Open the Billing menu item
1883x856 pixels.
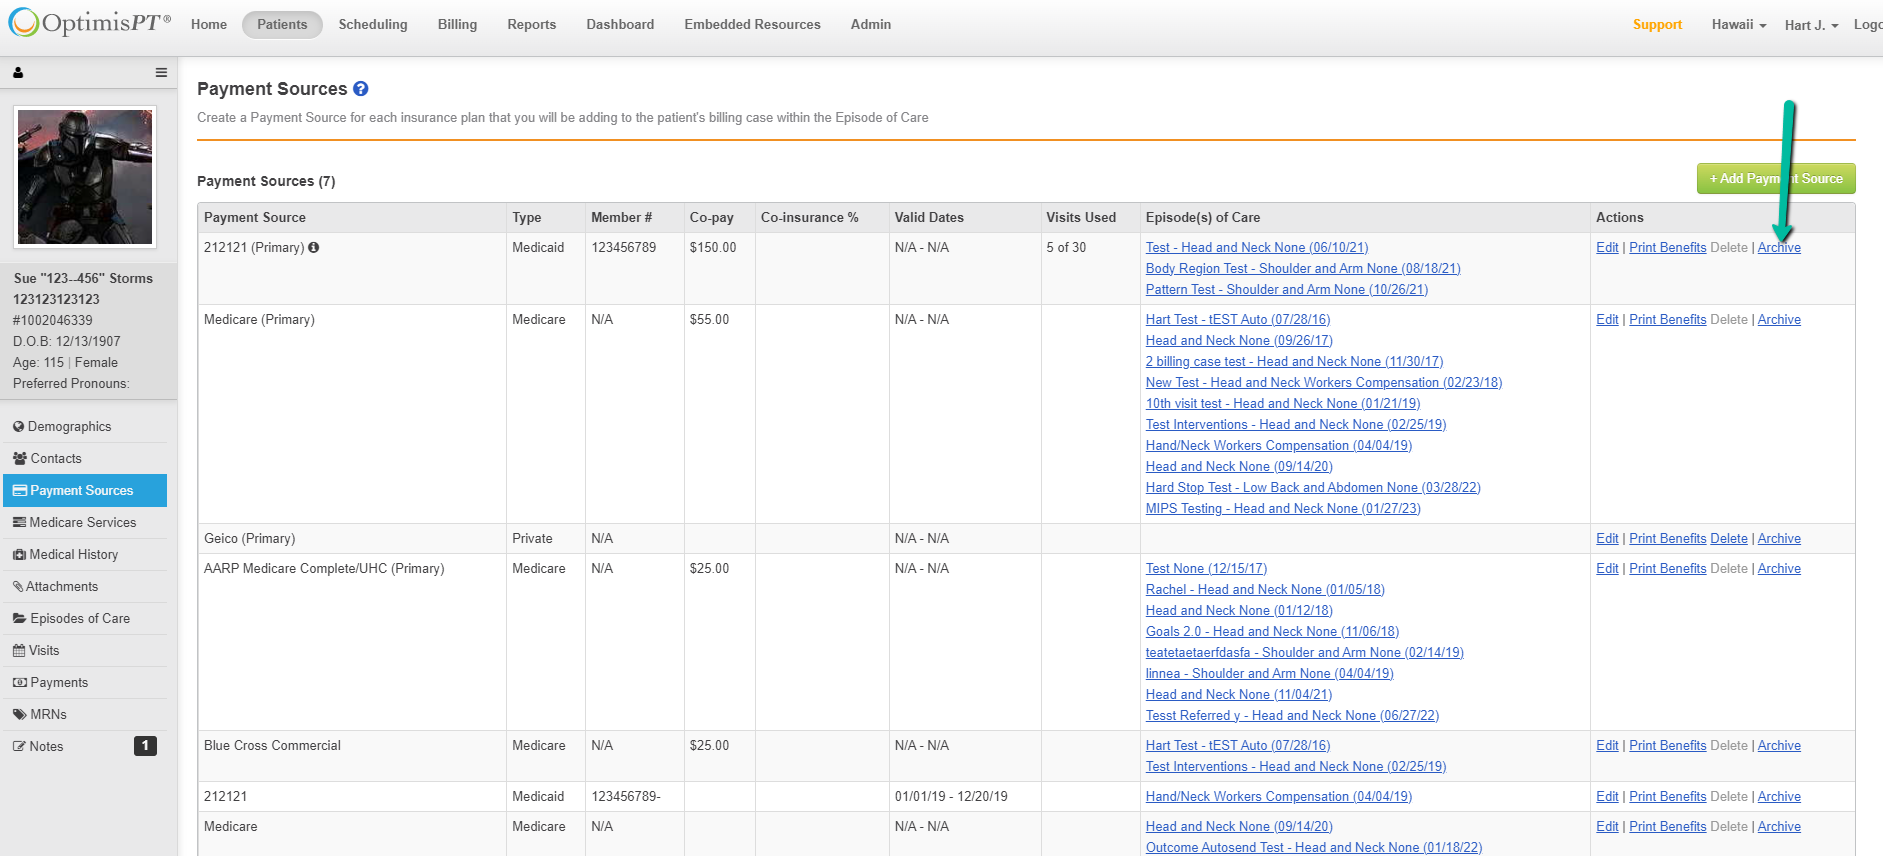point(457,25)
